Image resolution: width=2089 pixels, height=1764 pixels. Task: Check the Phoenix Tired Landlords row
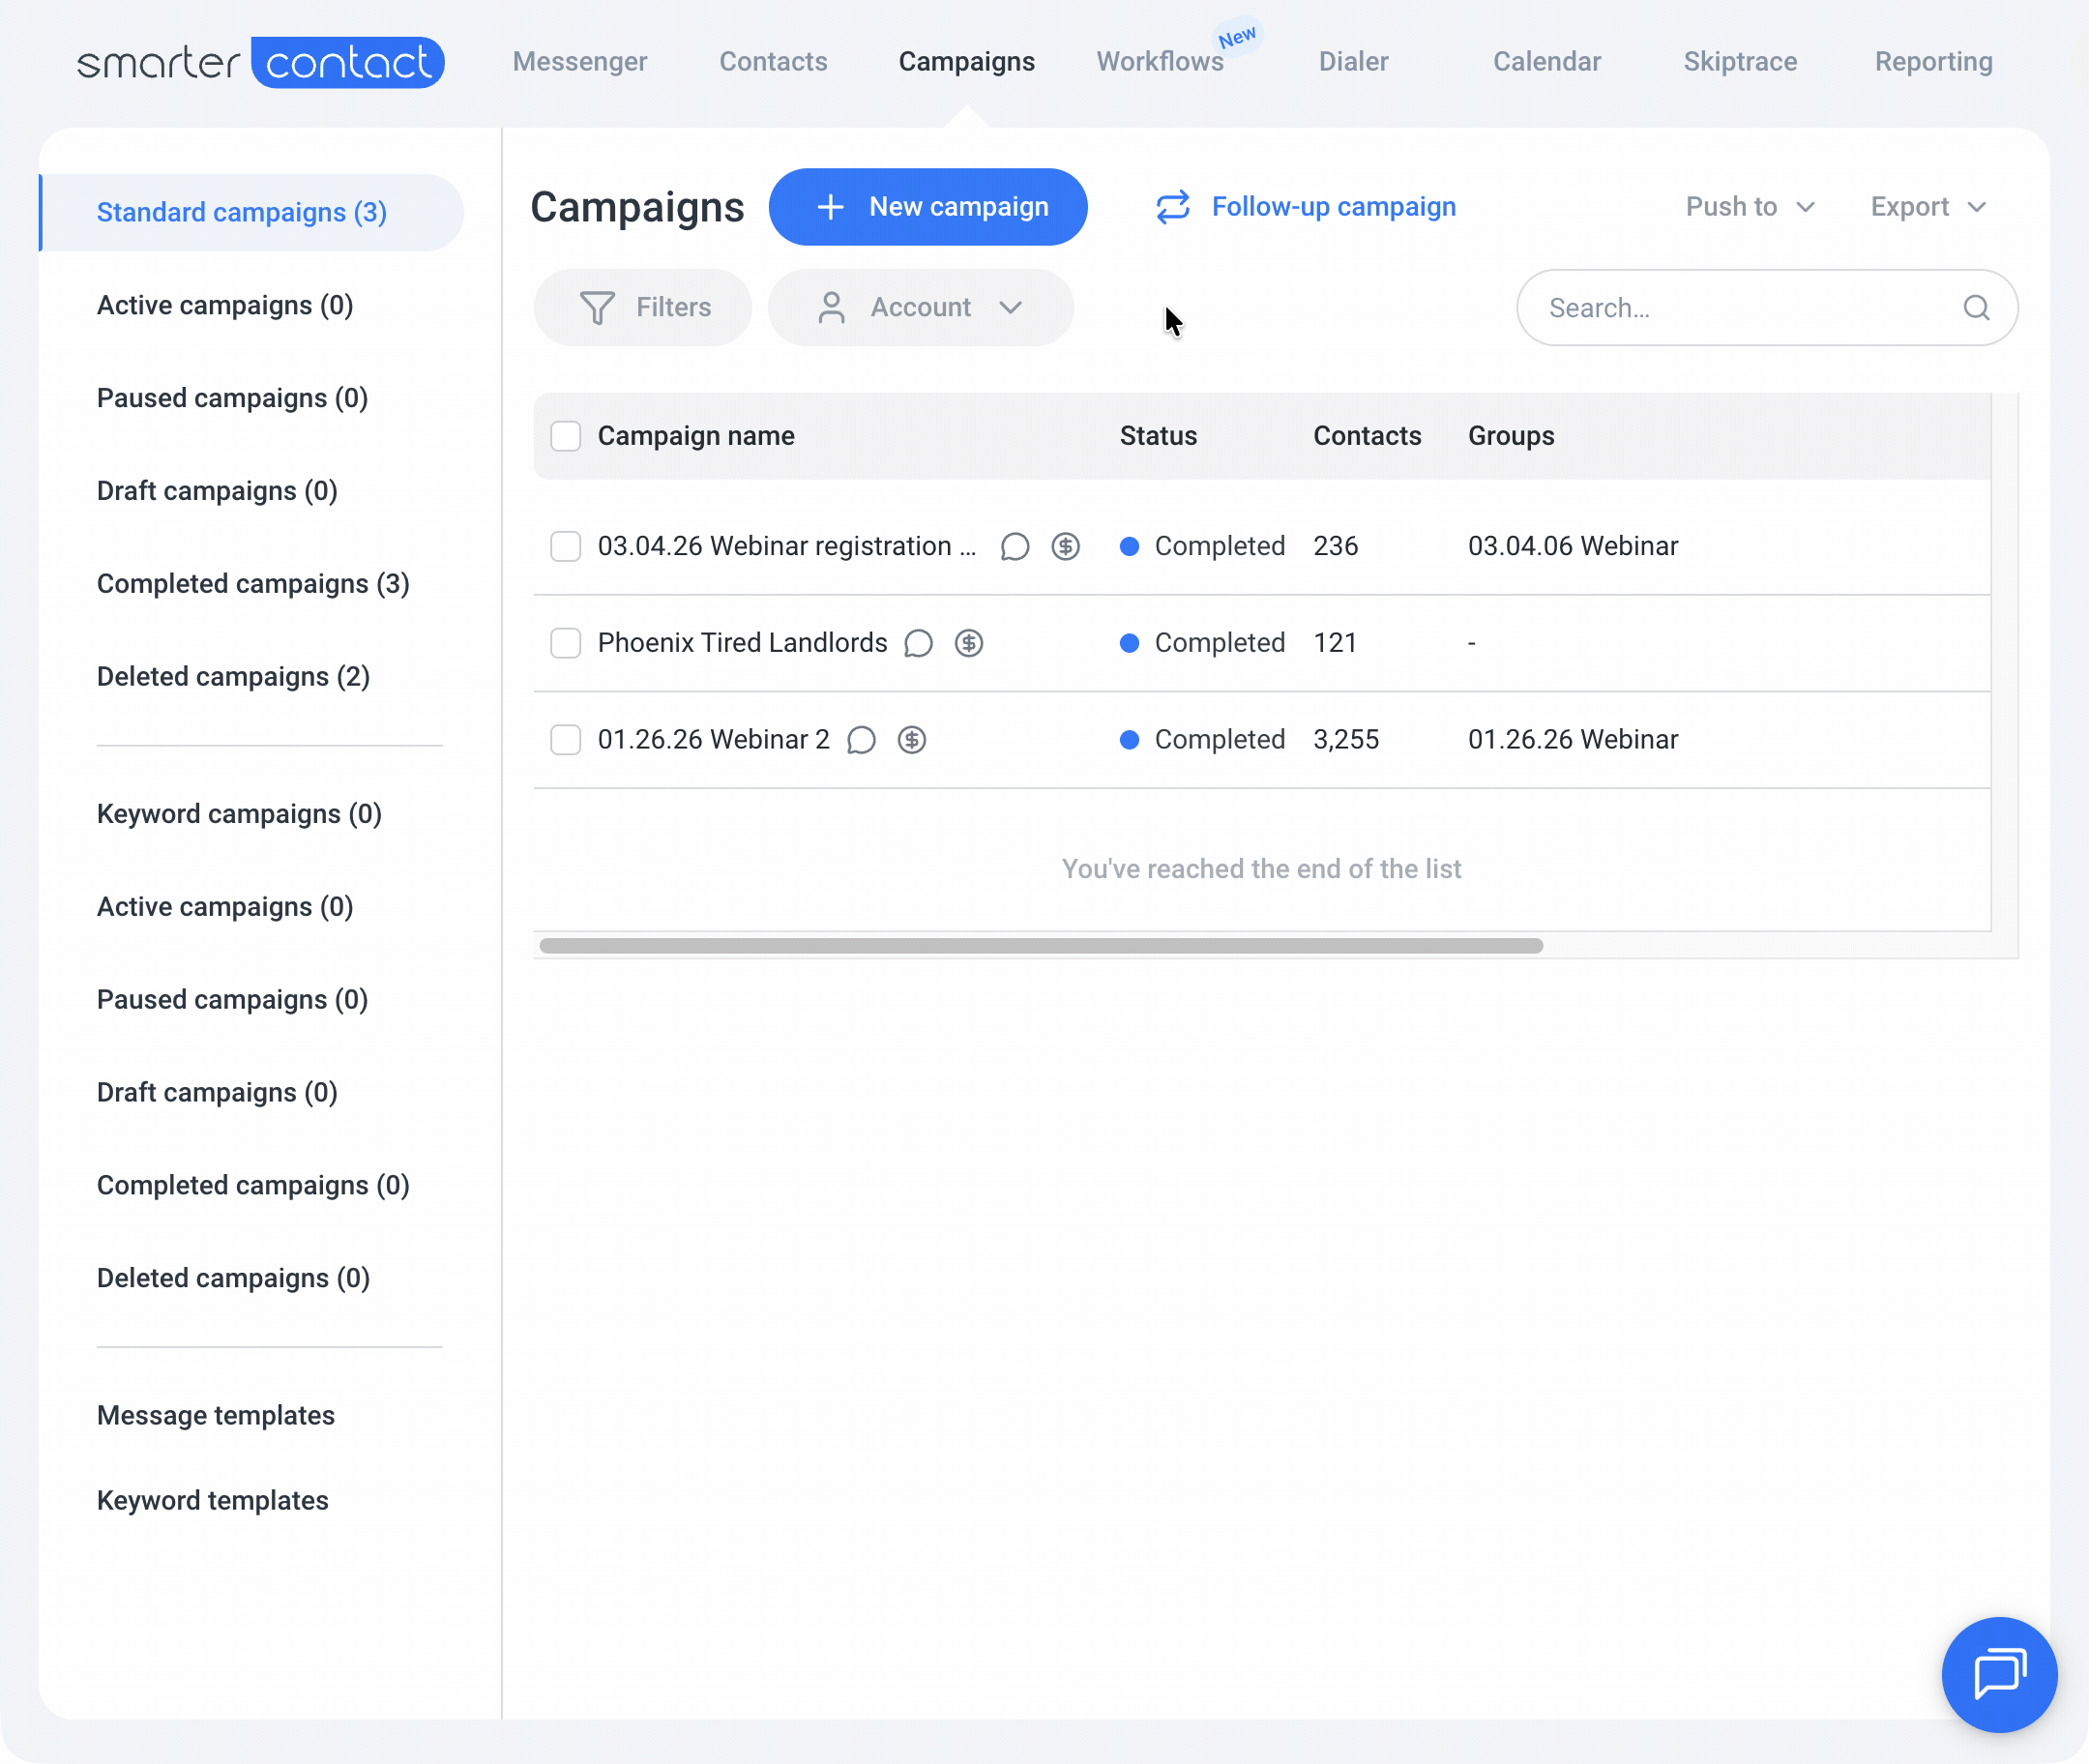point(566,643)
